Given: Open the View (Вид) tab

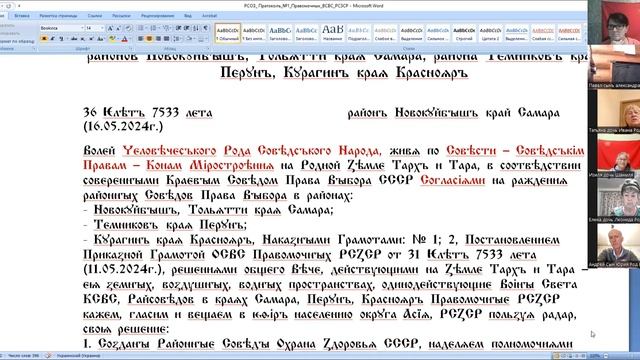Looking at the screenshot, I should pos(188,16).
